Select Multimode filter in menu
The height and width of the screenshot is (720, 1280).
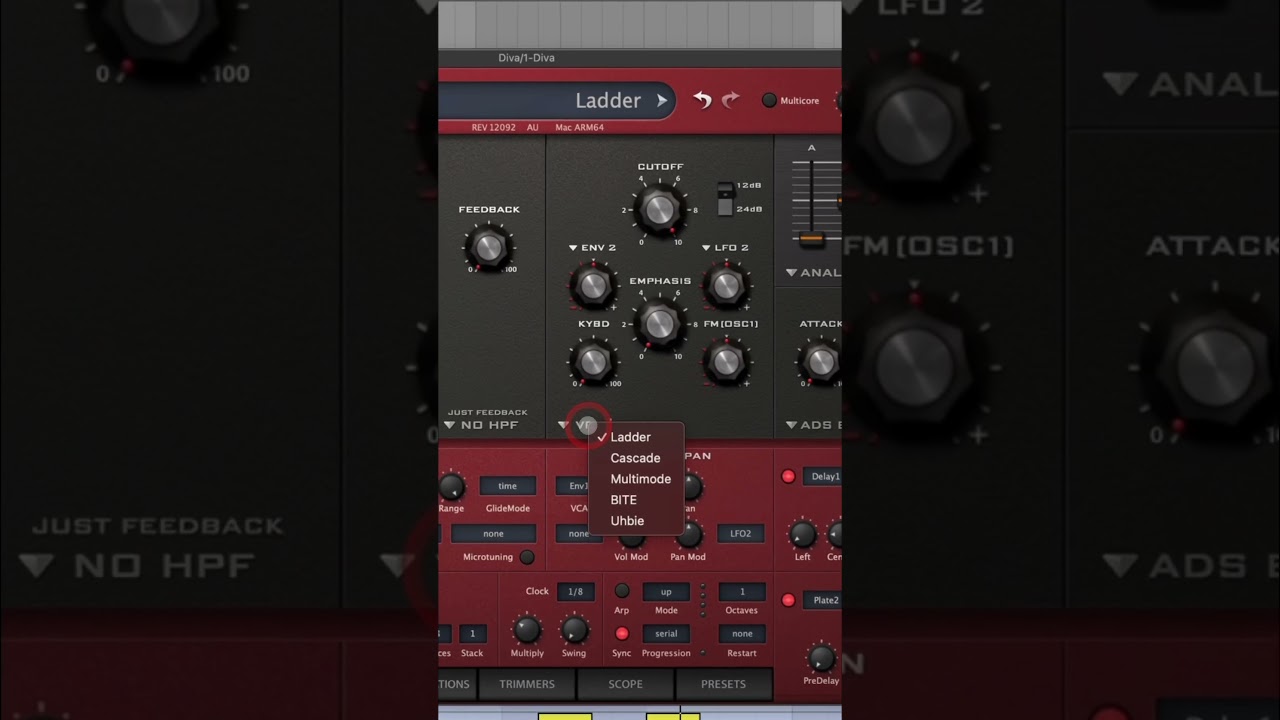pyautogui.click(x=636, y=479)
